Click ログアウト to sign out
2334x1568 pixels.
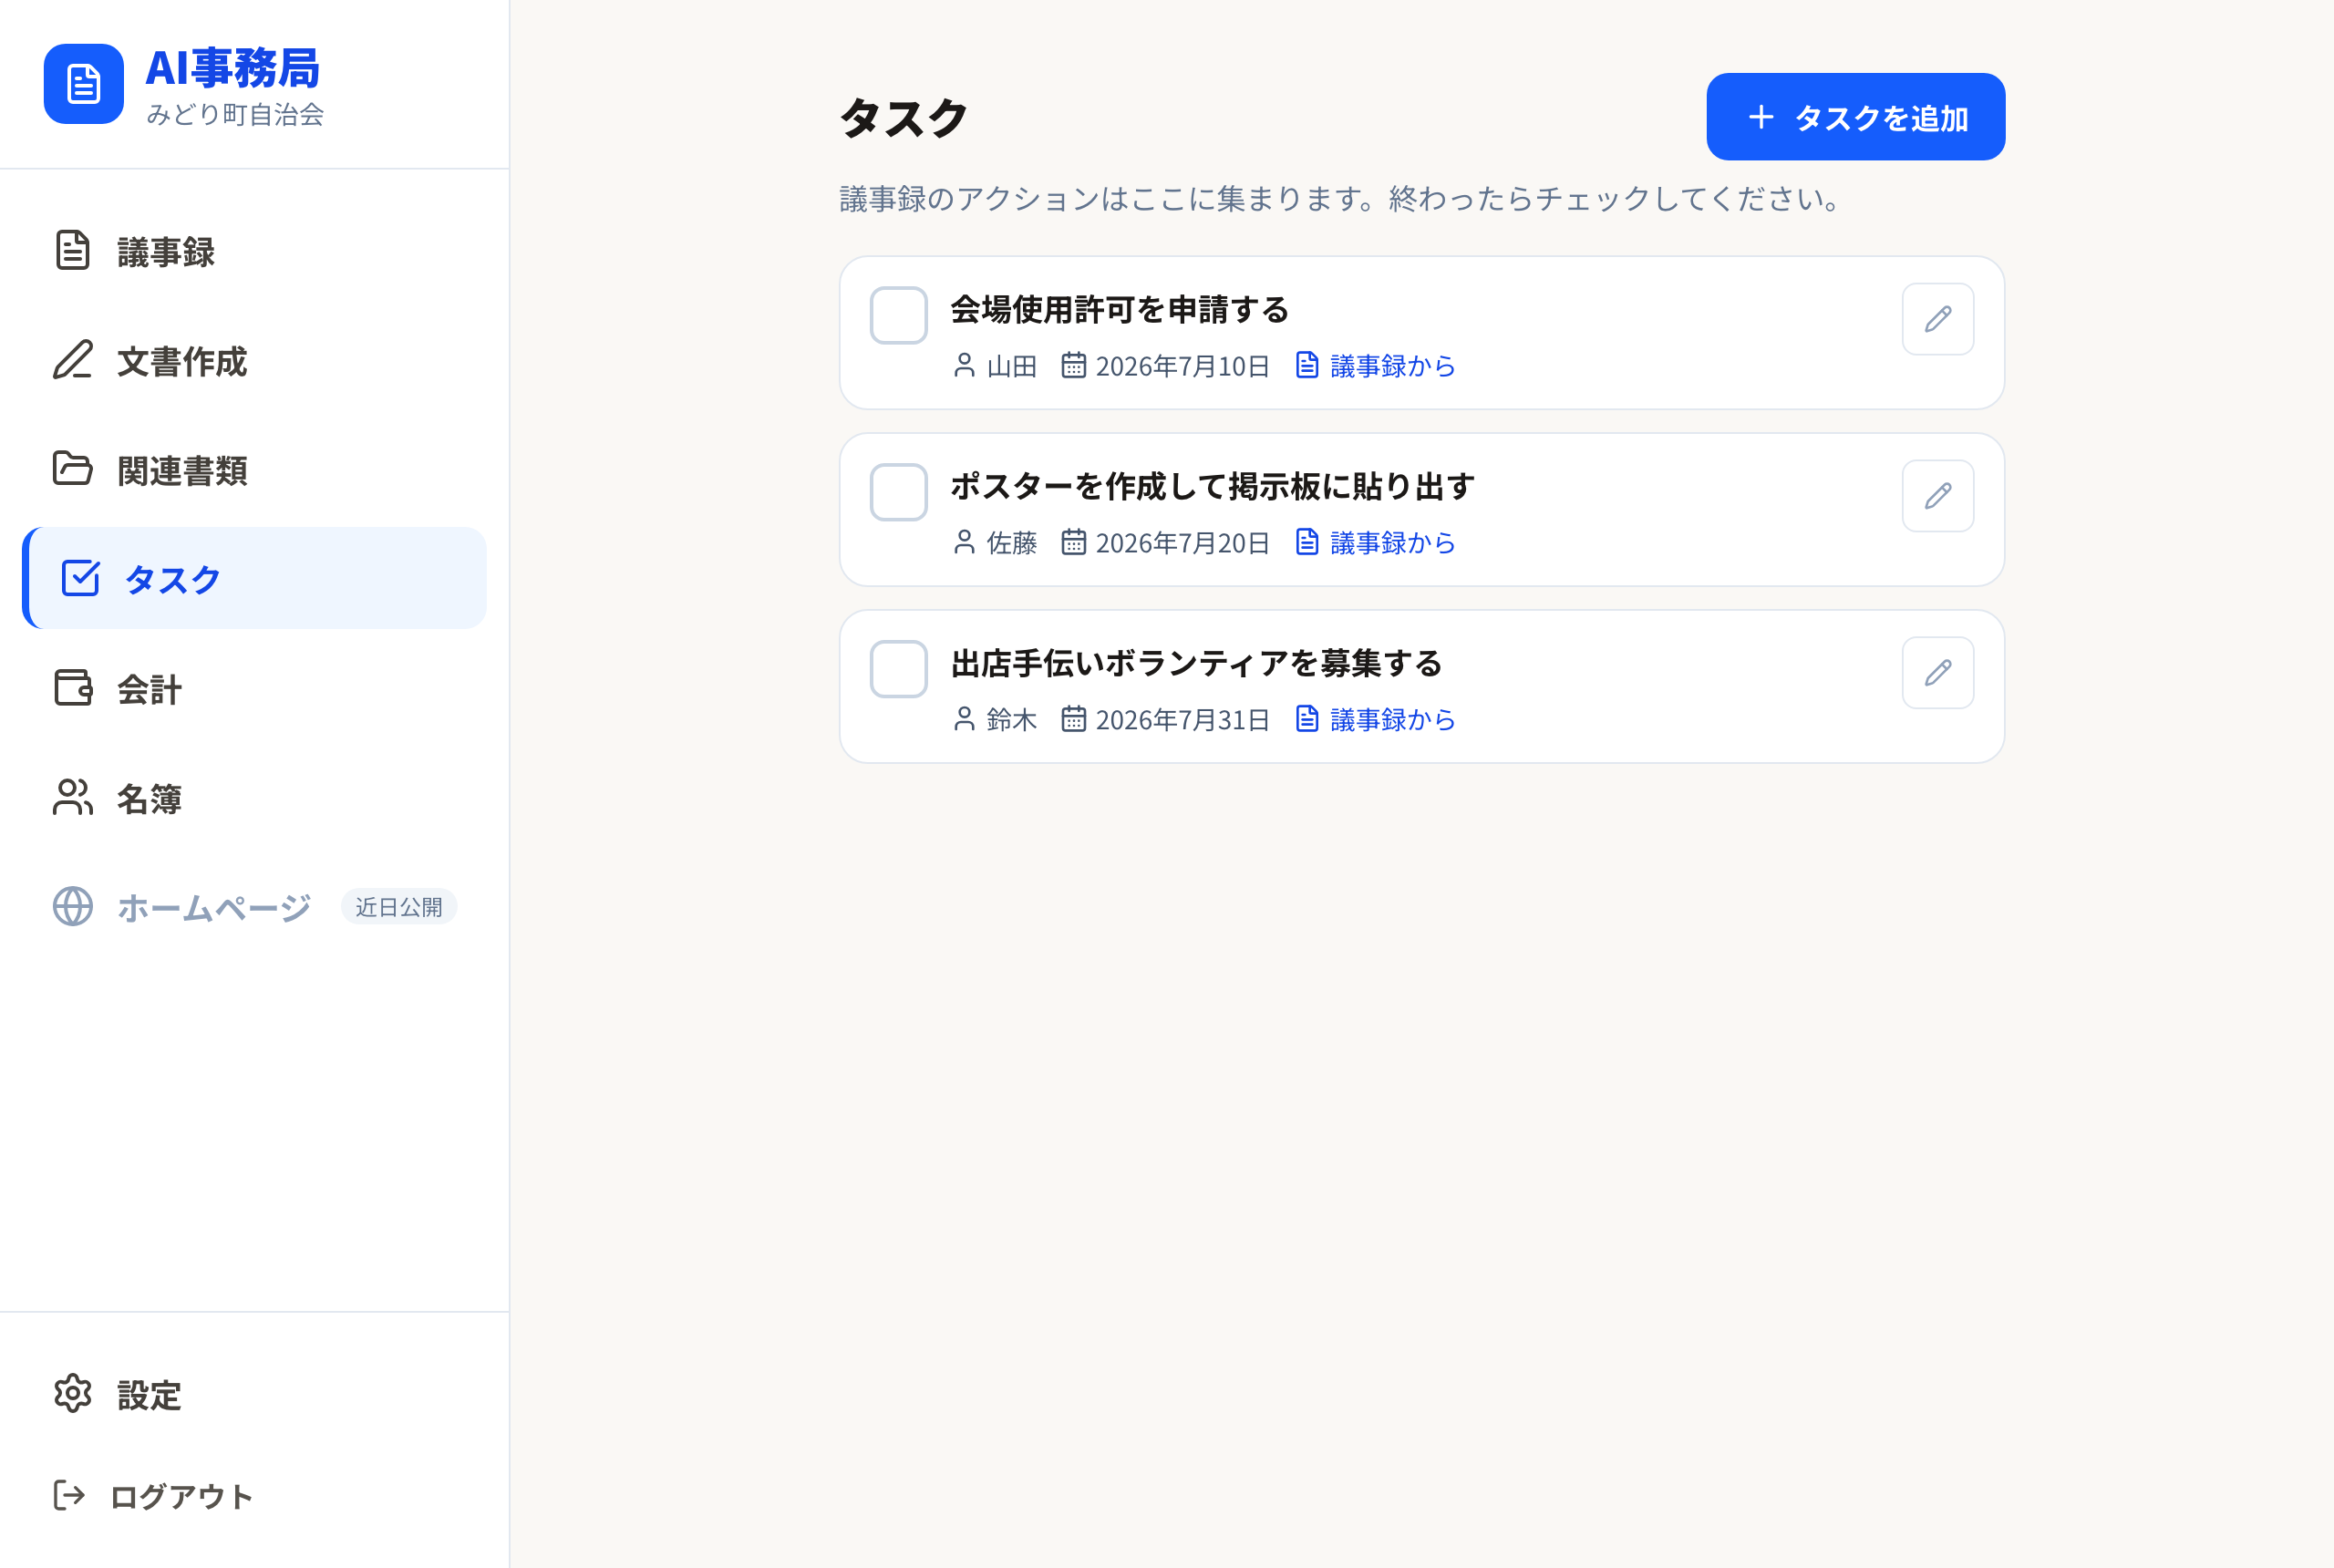coord(254,1496)
